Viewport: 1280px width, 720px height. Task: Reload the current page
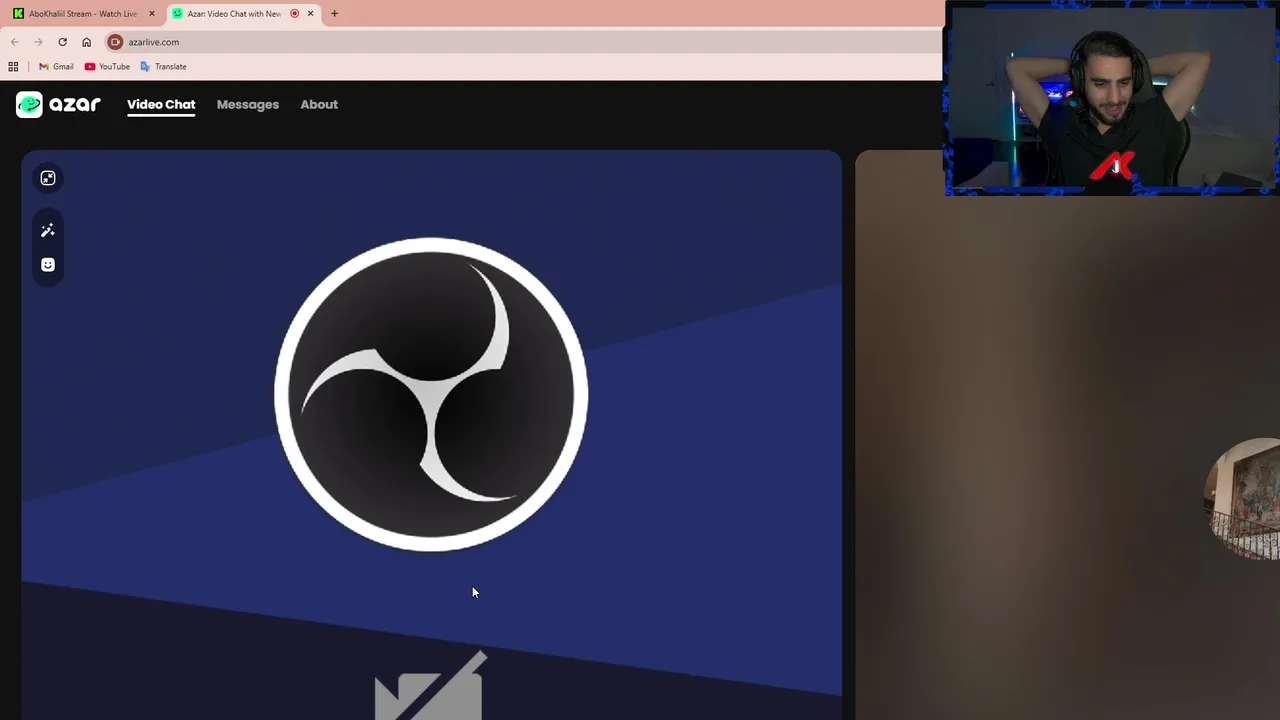pyautogui.click(x=62, y=42)
